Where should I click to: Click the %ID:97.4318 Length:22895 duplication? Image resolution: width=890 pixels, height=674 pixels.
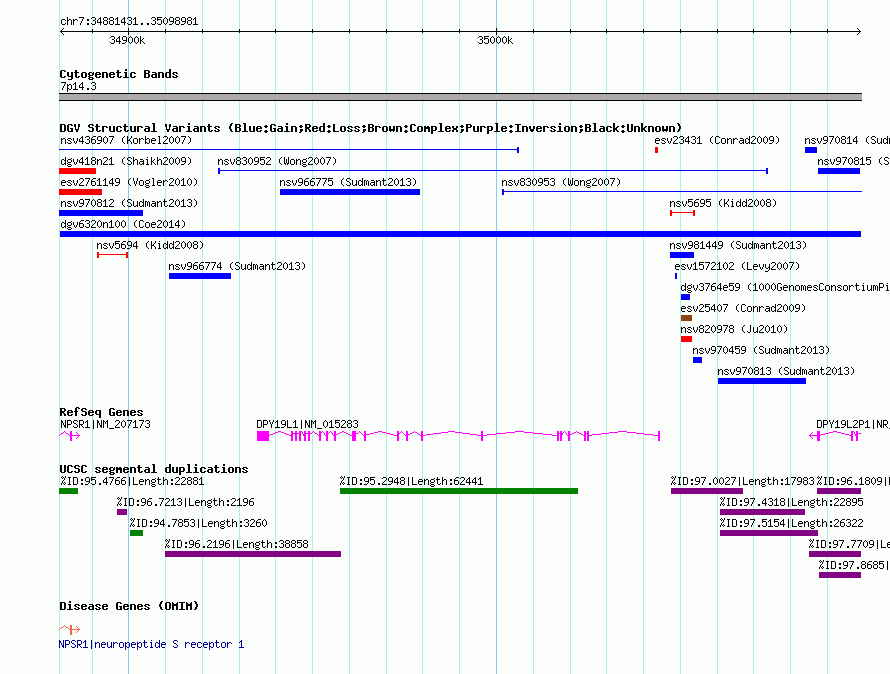click(x=762, y=512)
